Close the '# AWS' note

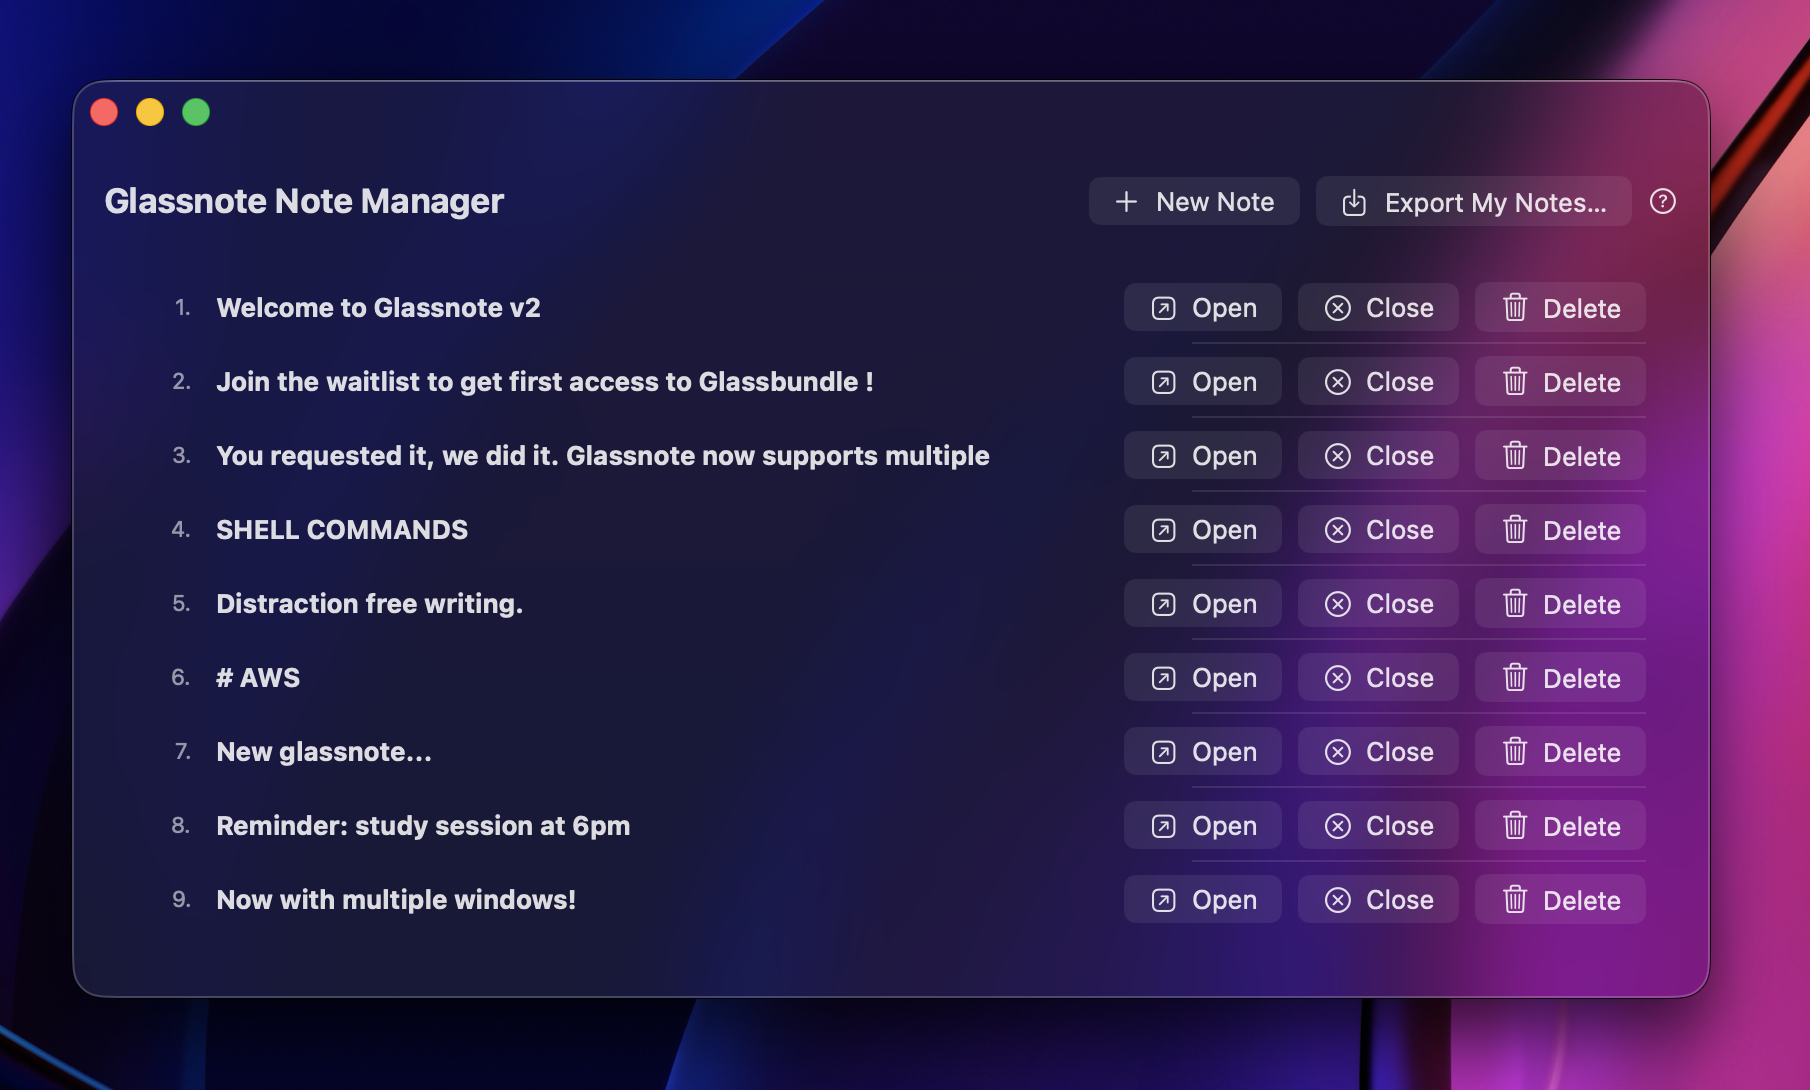[x=1378, y=678]
